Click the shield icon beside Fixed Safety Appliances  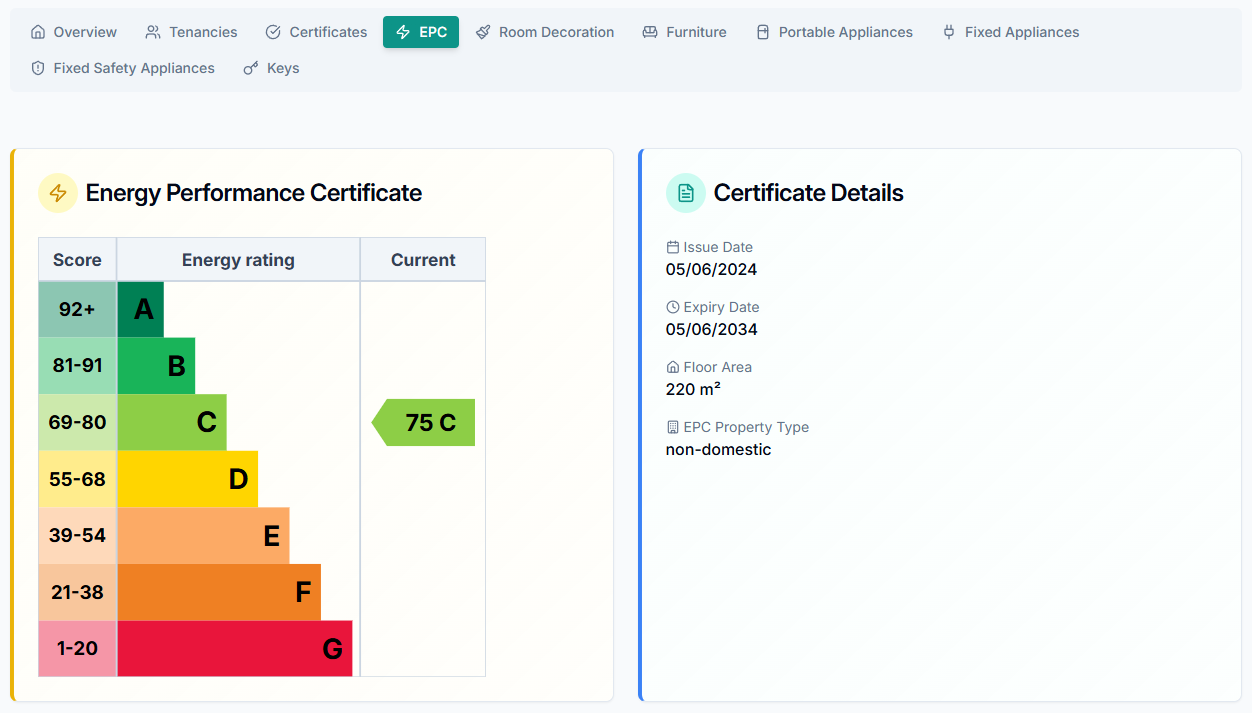tap(37, 67)
